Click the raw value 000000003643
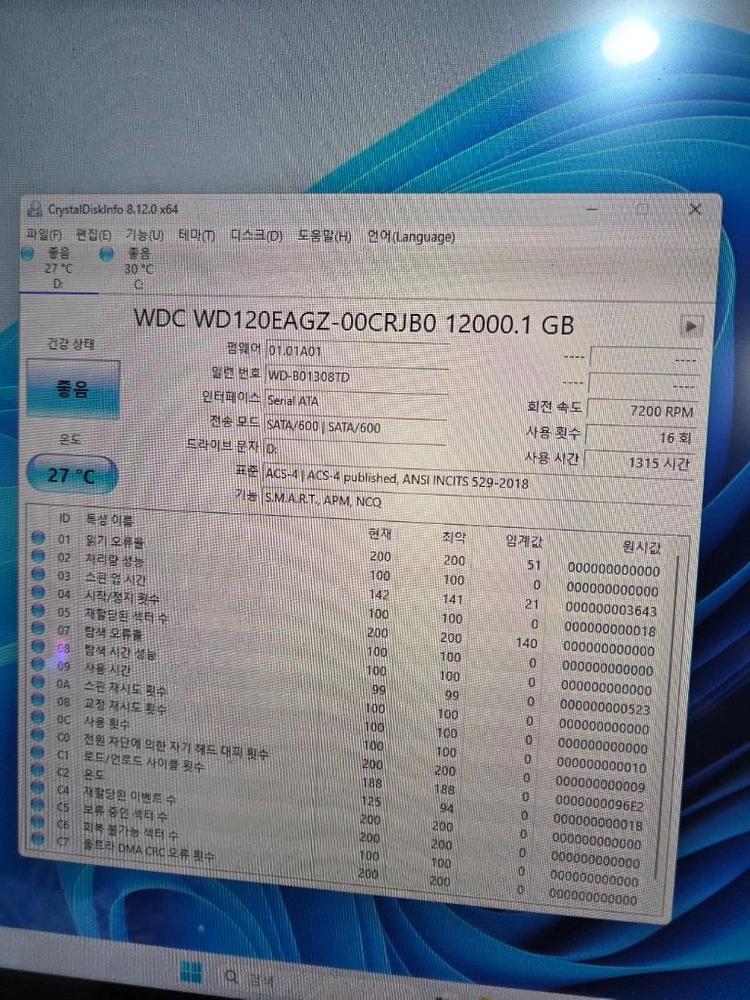This screenshot has height=1000, width=750. pos(611,610)
